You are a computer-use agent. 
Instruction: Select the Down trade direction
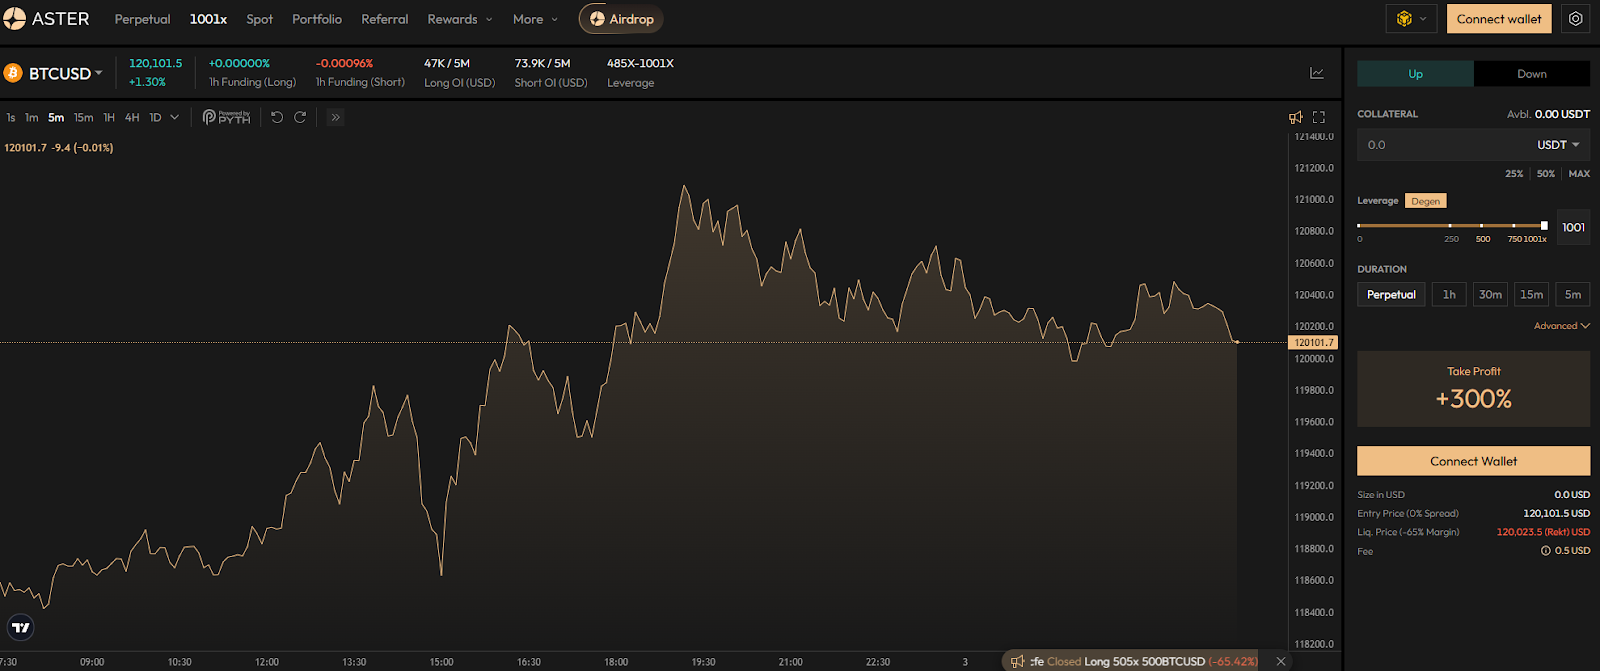(1531, 74)
